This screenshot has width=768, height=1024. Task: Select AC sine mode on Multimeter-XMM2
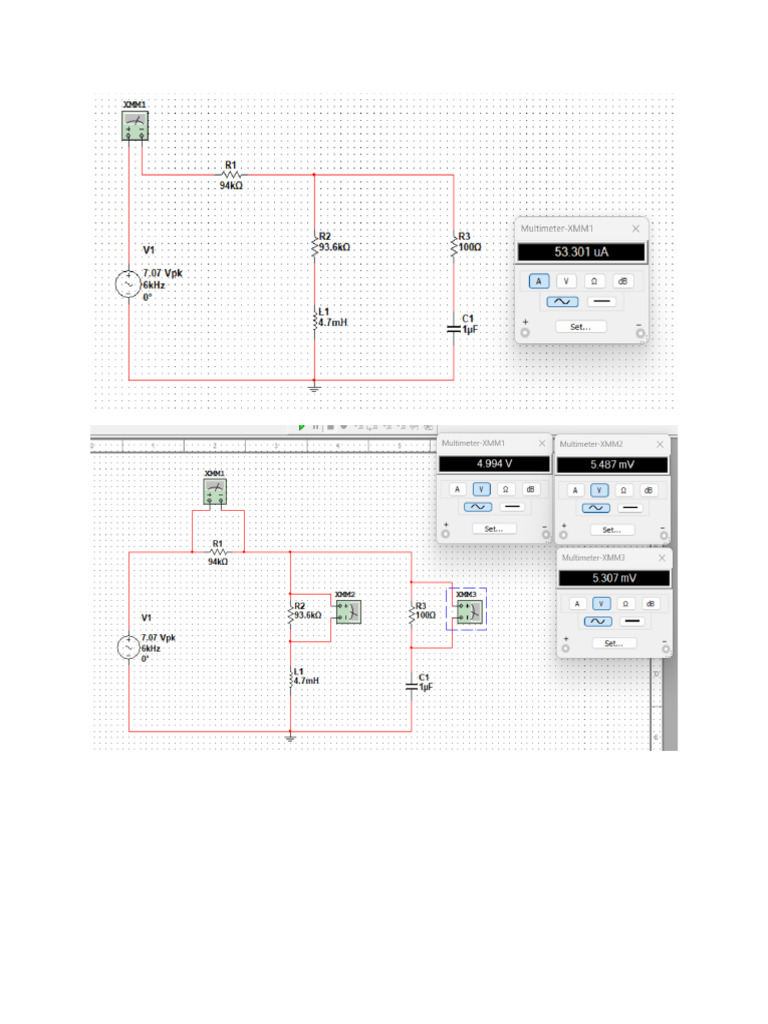pos(596,508)
